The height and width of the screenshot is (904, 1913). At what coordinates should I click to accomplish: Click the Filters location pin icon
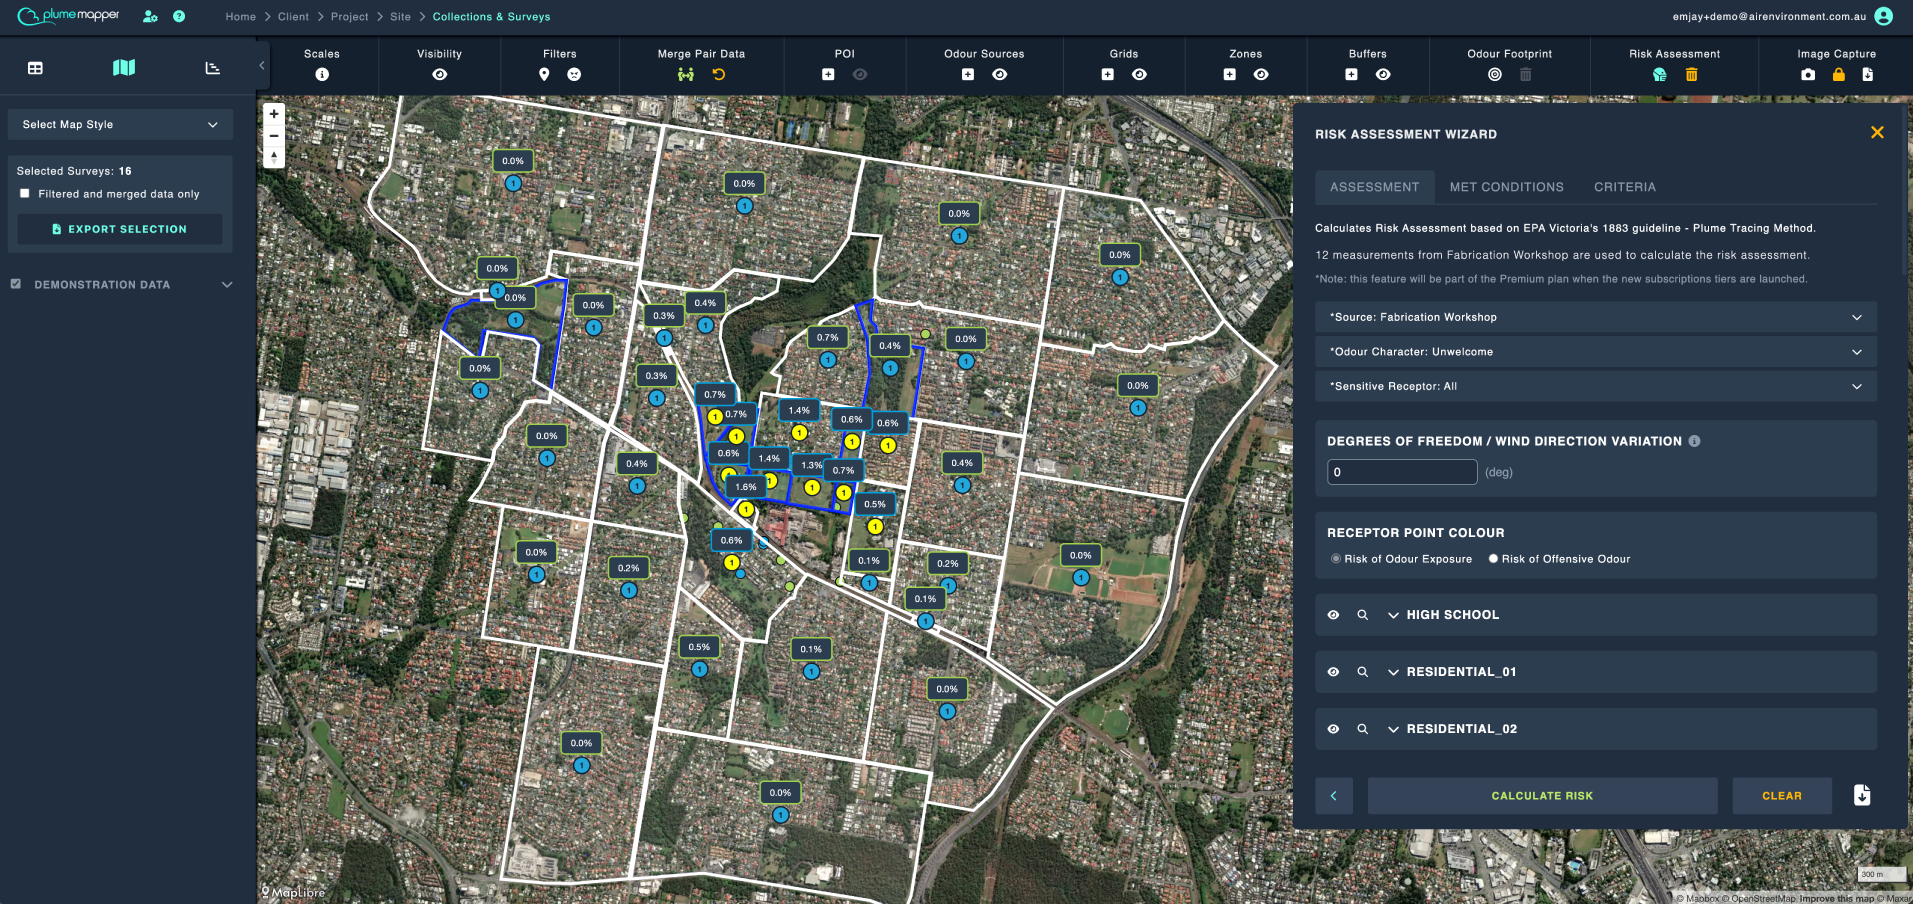(x=544, y=75)
